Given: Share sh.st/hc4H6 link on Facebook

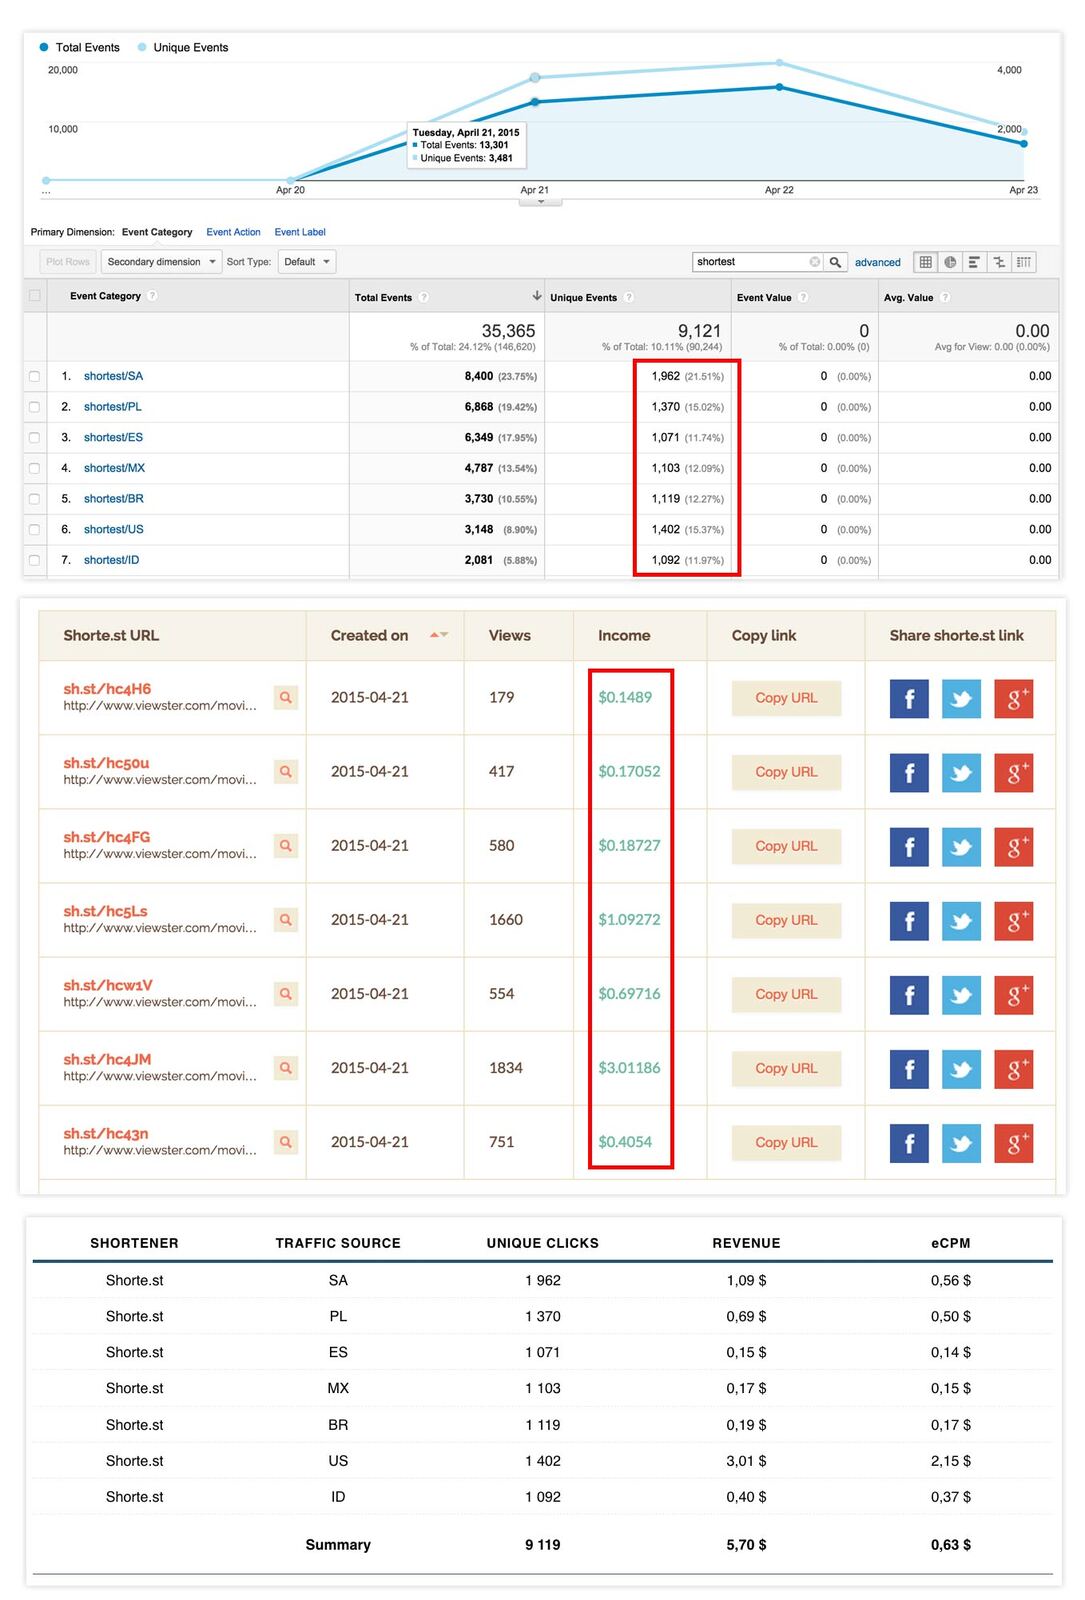Looking at the screenshot, I should [909, 698].
